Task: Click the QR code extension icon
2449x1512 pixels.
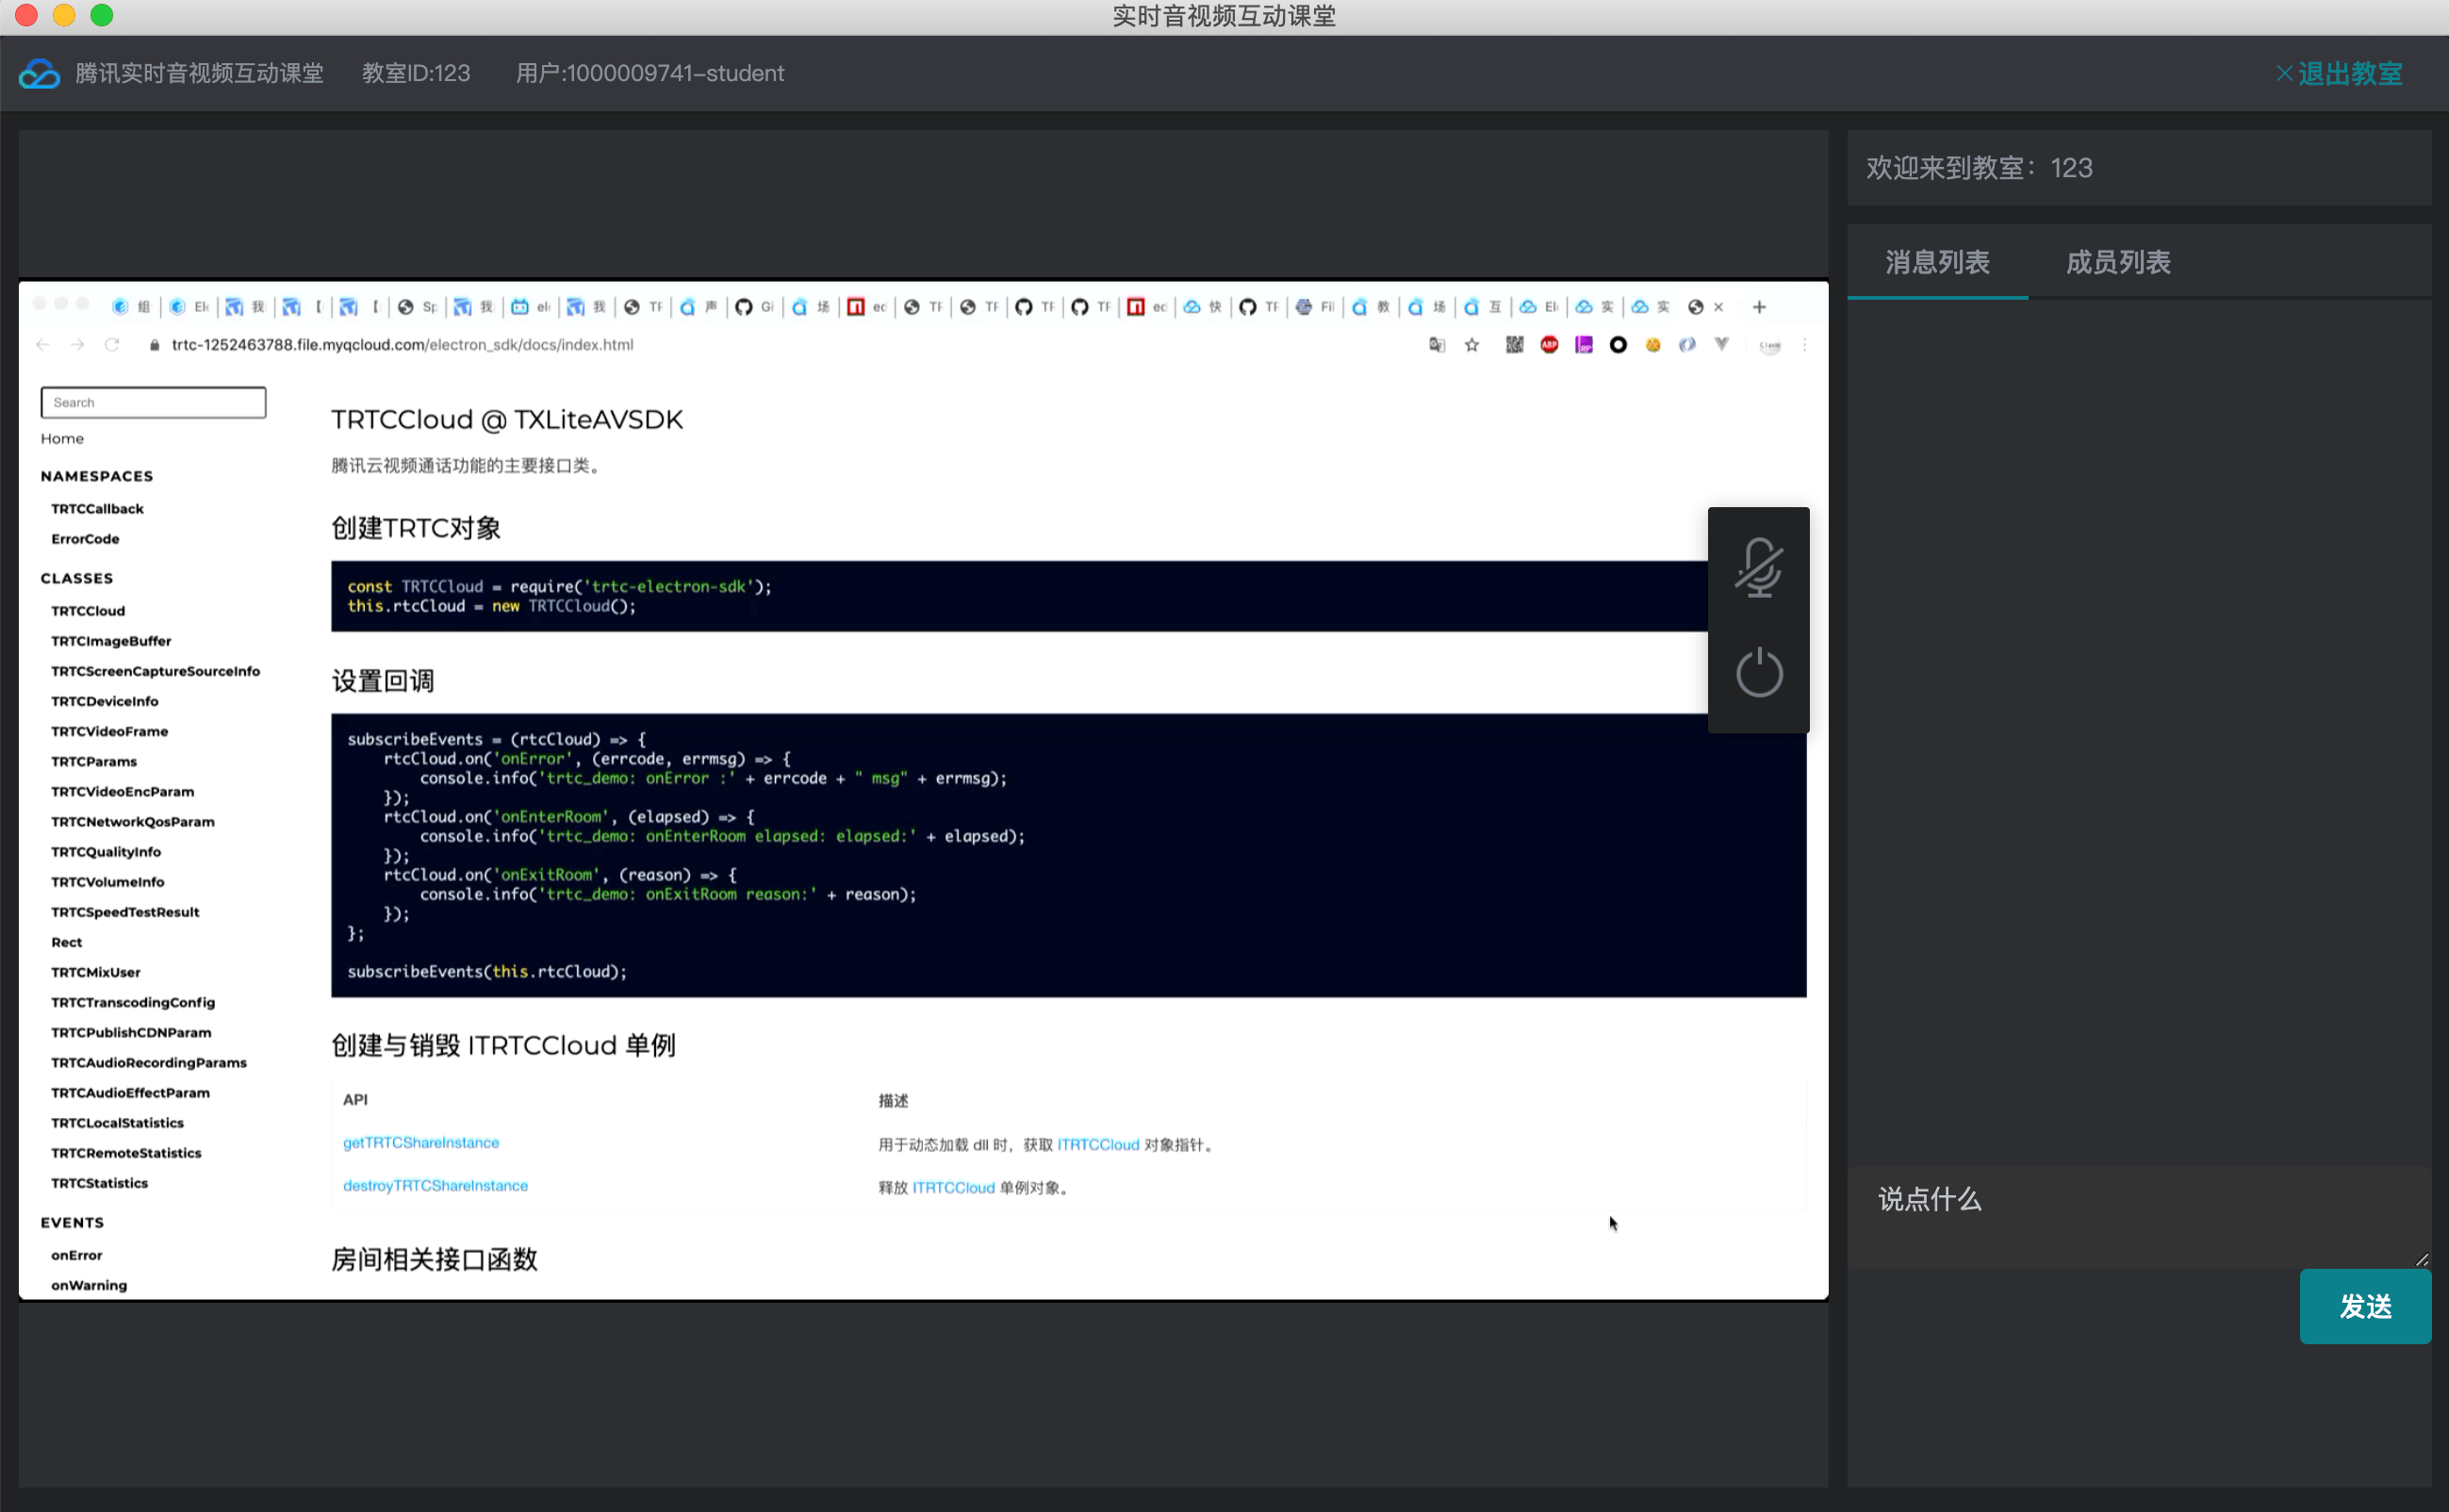Action: click(x=1514, y=345)
